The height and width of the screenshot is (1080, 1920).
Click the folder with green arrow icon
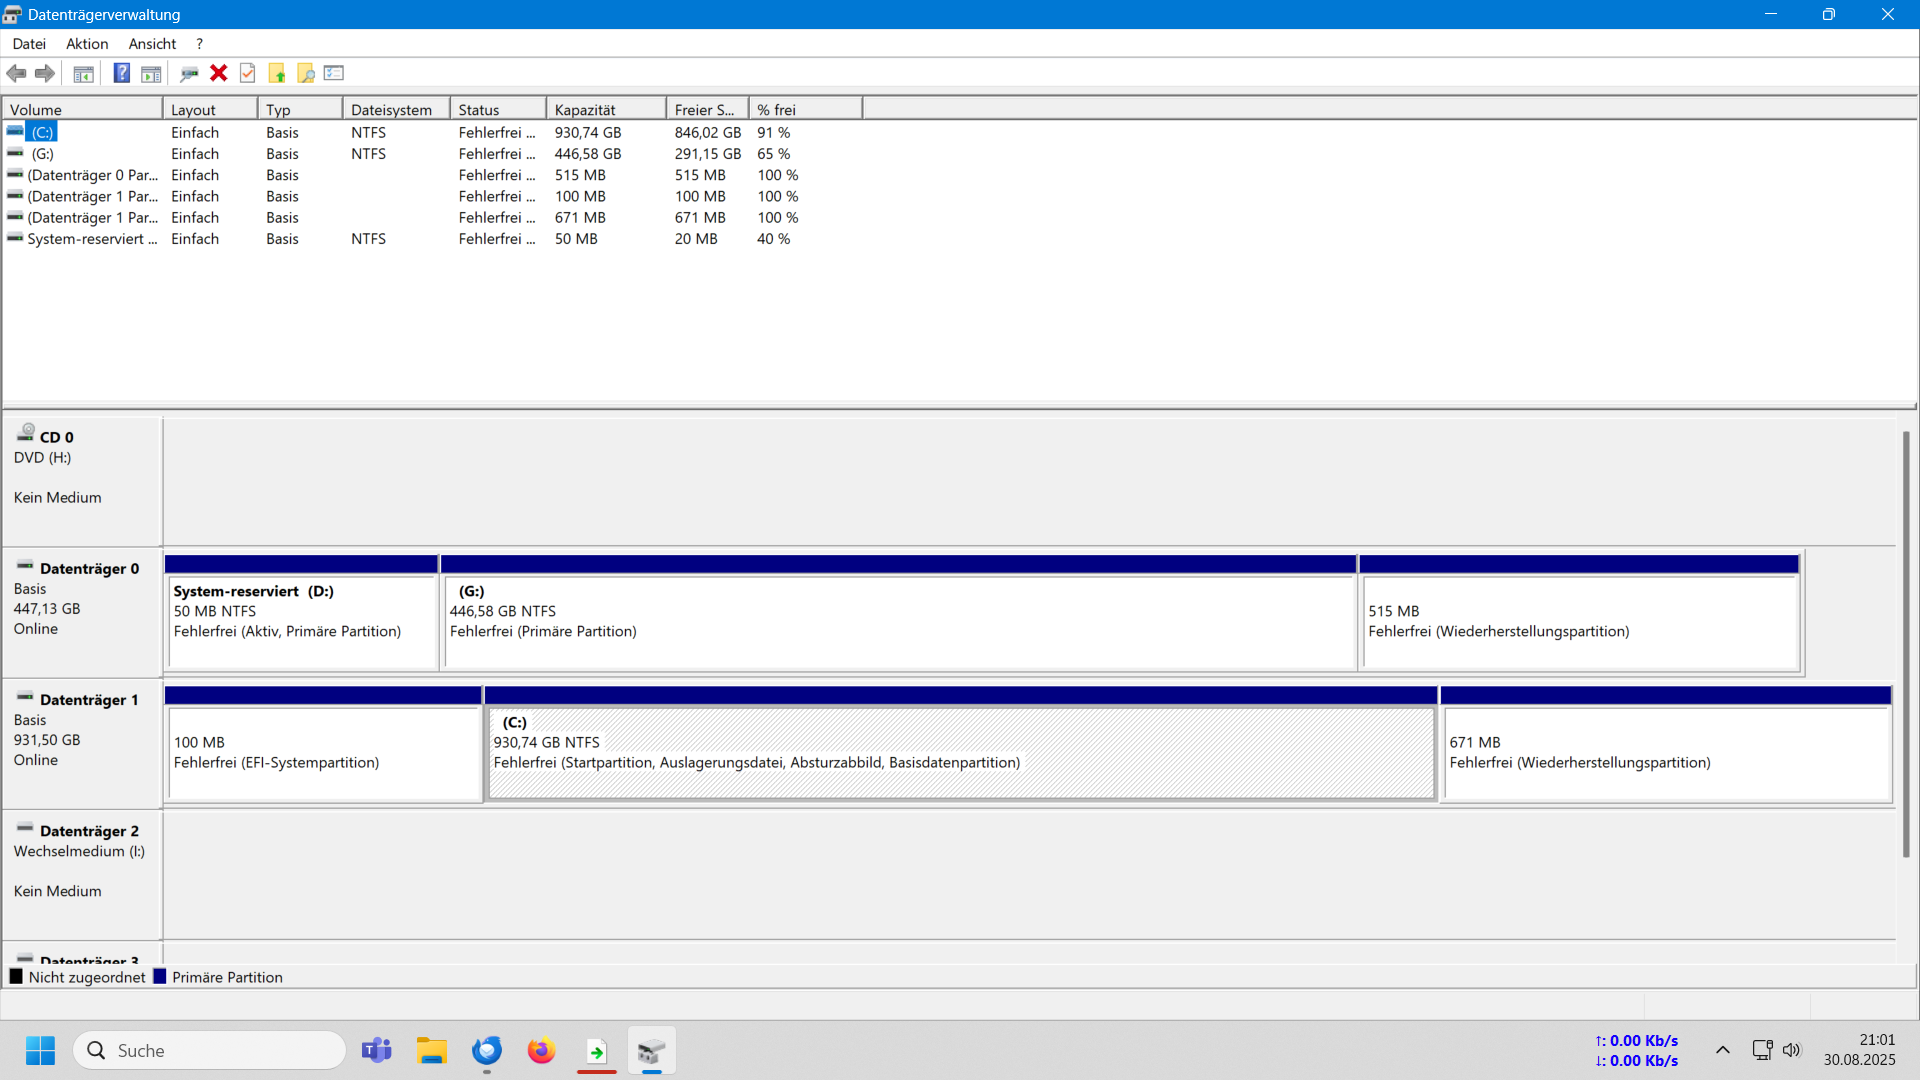[277, 73]
